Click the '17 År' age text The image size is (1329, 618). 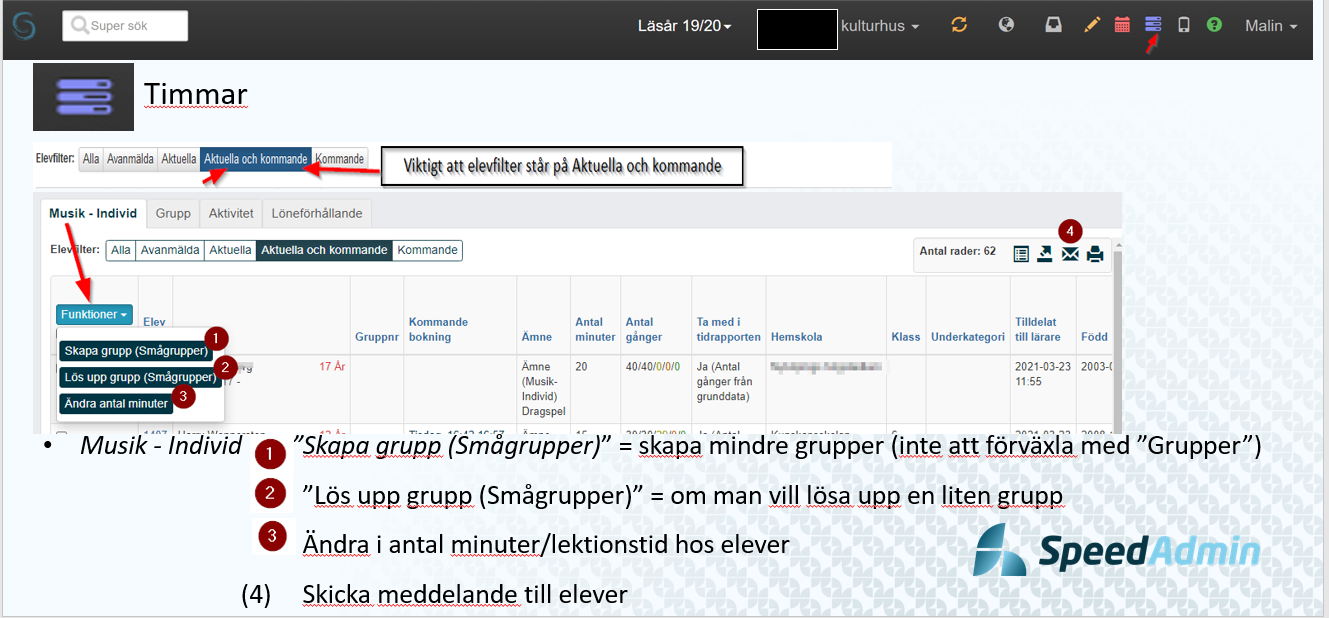tap(332, 367)
